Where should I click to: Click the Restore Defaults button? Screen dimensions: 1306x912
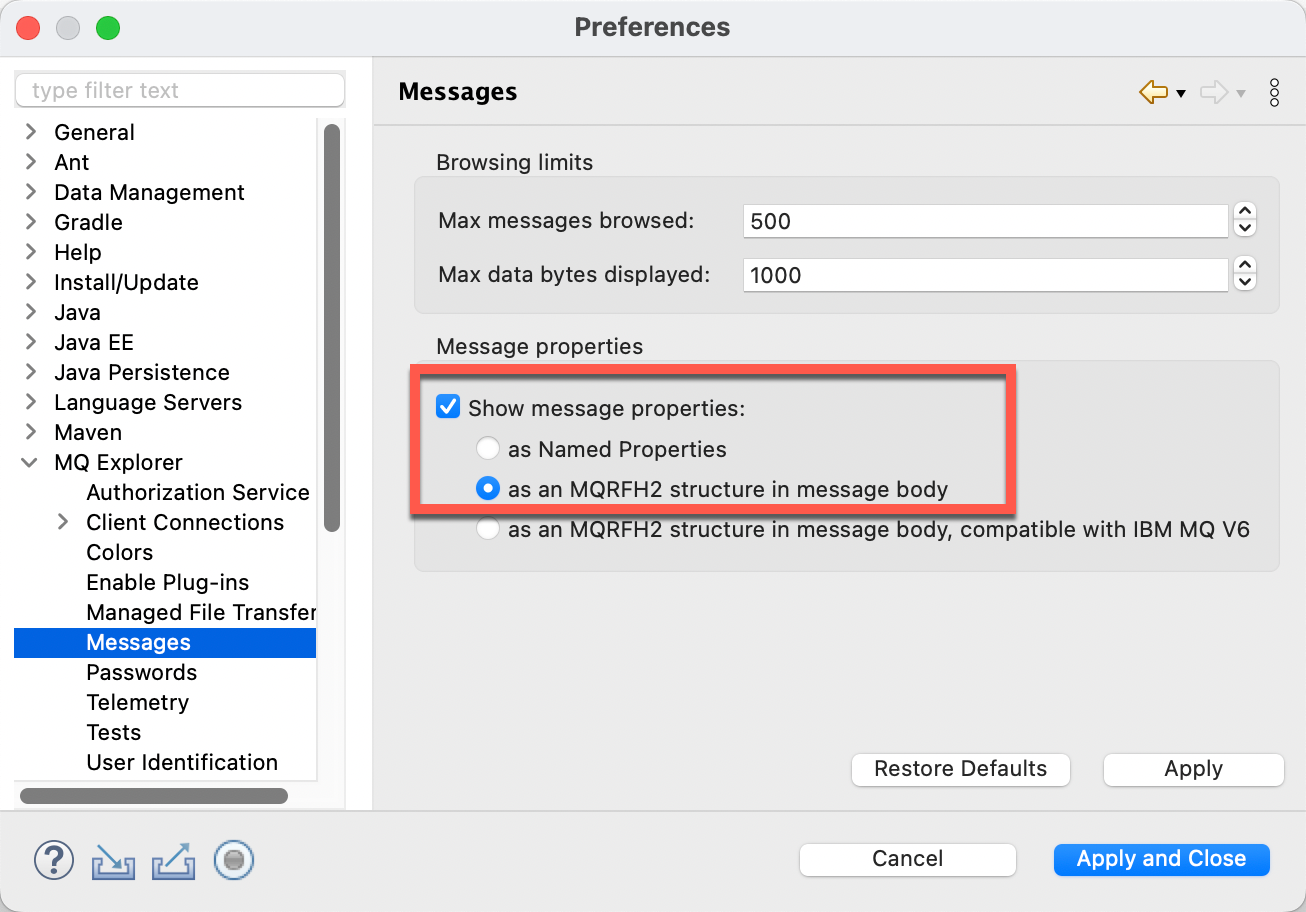[960, 769]
